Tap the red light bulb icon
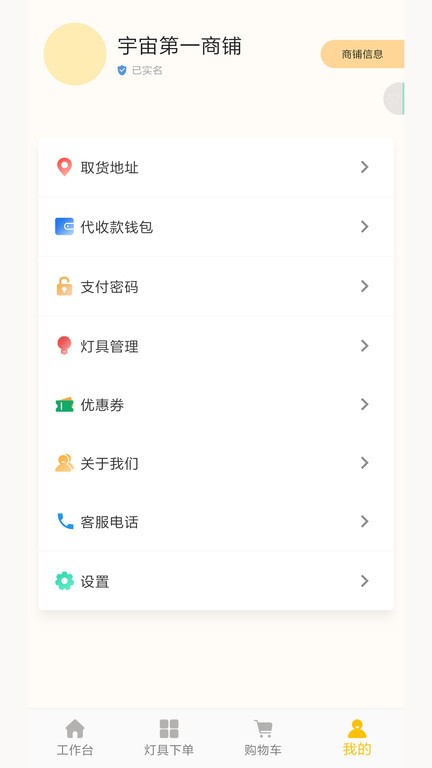The image size is (432, 768). point(64,345)
